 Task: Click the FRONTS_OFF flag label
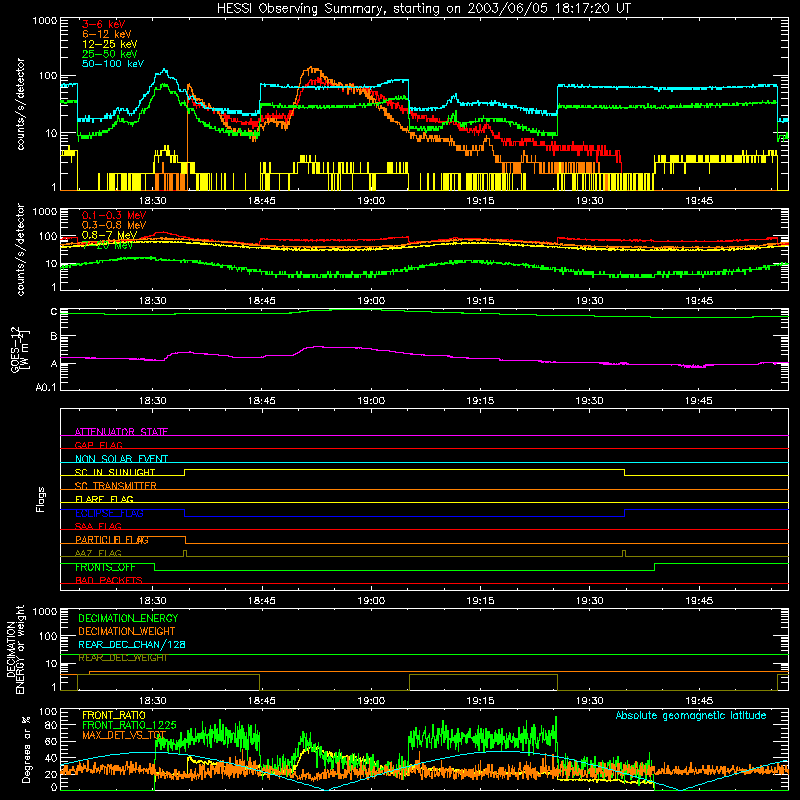(x=105, y=567)
